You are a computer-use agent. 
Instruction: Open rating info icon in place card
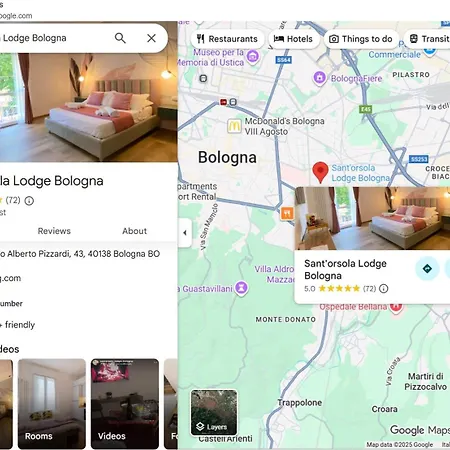(384, 289)
